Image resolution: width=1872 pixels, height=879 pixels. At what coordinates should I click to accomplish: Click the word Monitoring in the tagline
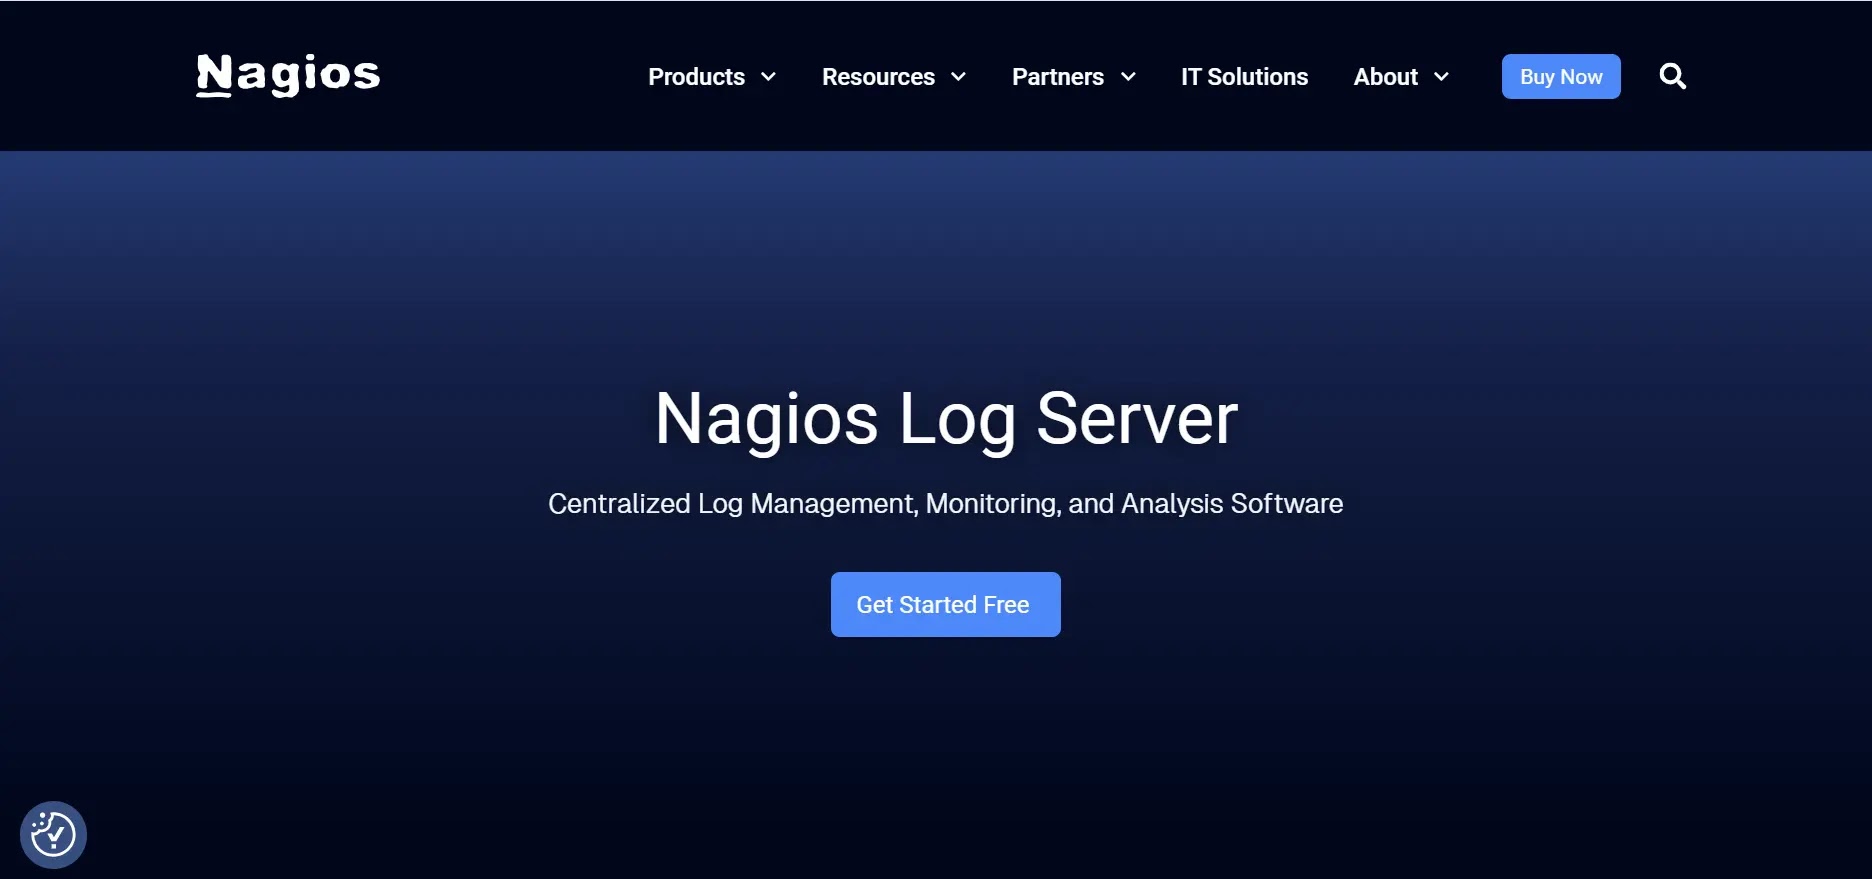pyautogui.click(x=992, y=504)
